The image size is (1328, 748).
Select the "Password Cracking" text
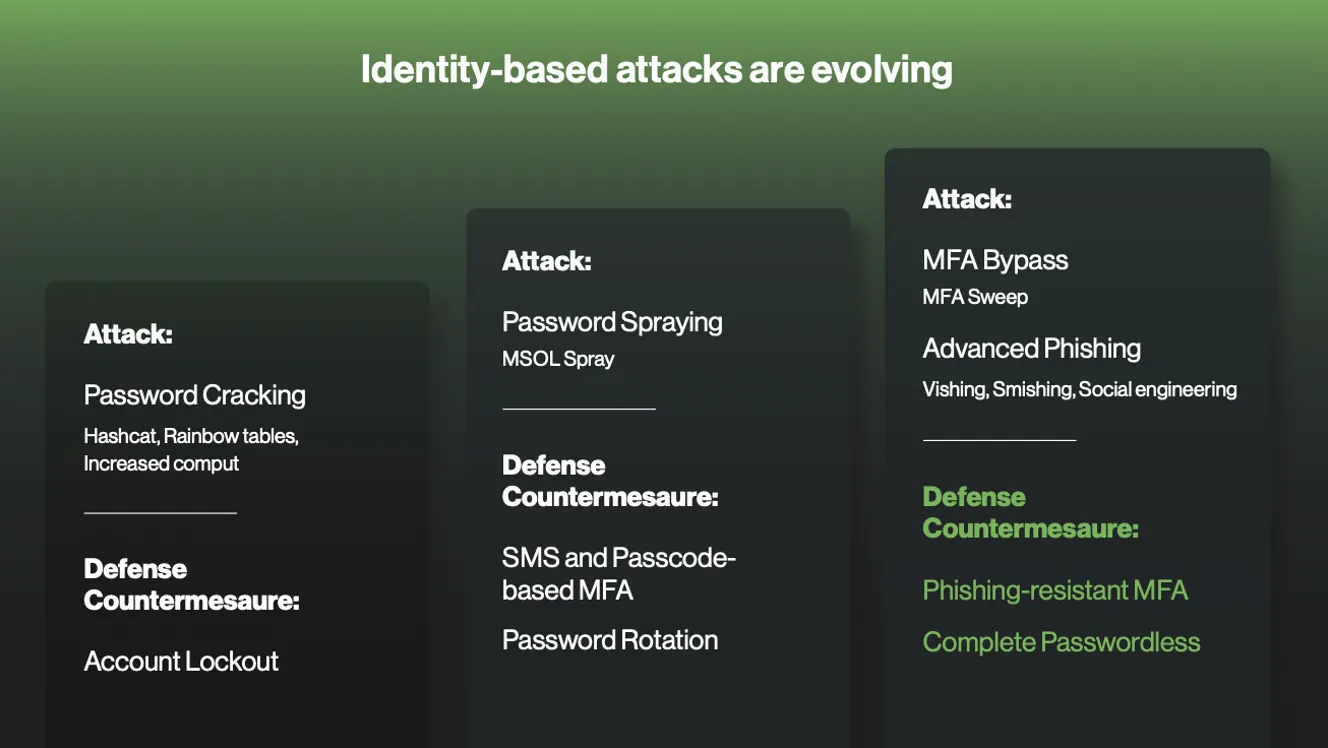coord(195,395)
